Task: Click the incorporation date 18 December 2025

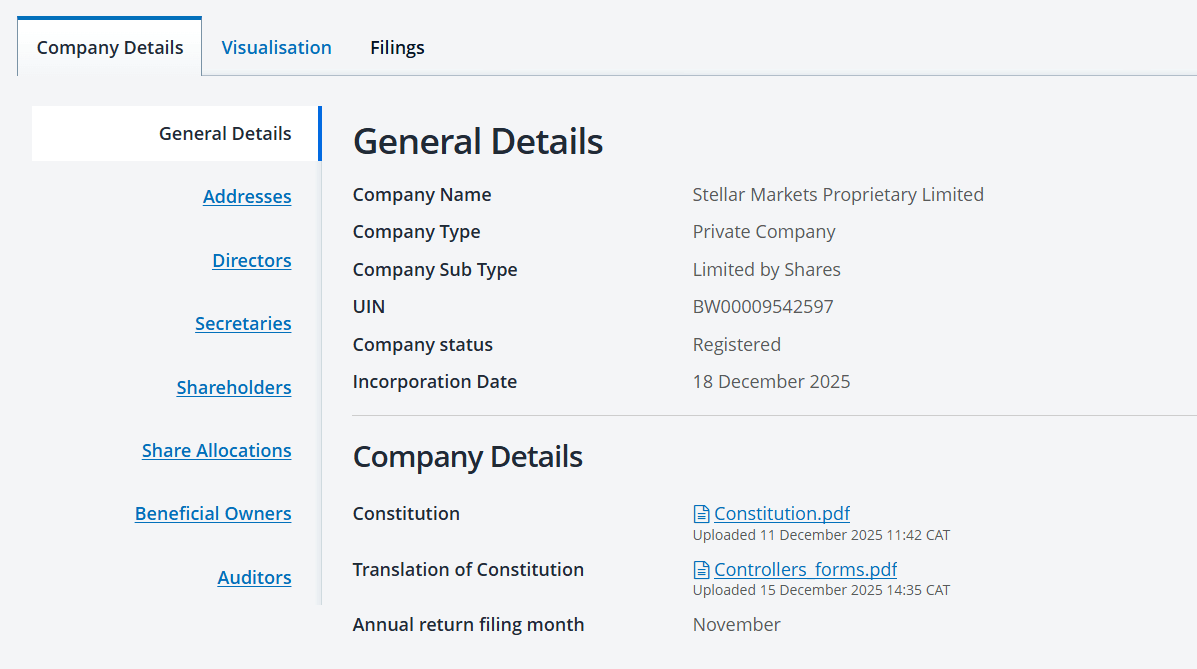Action: click(771, 382)
